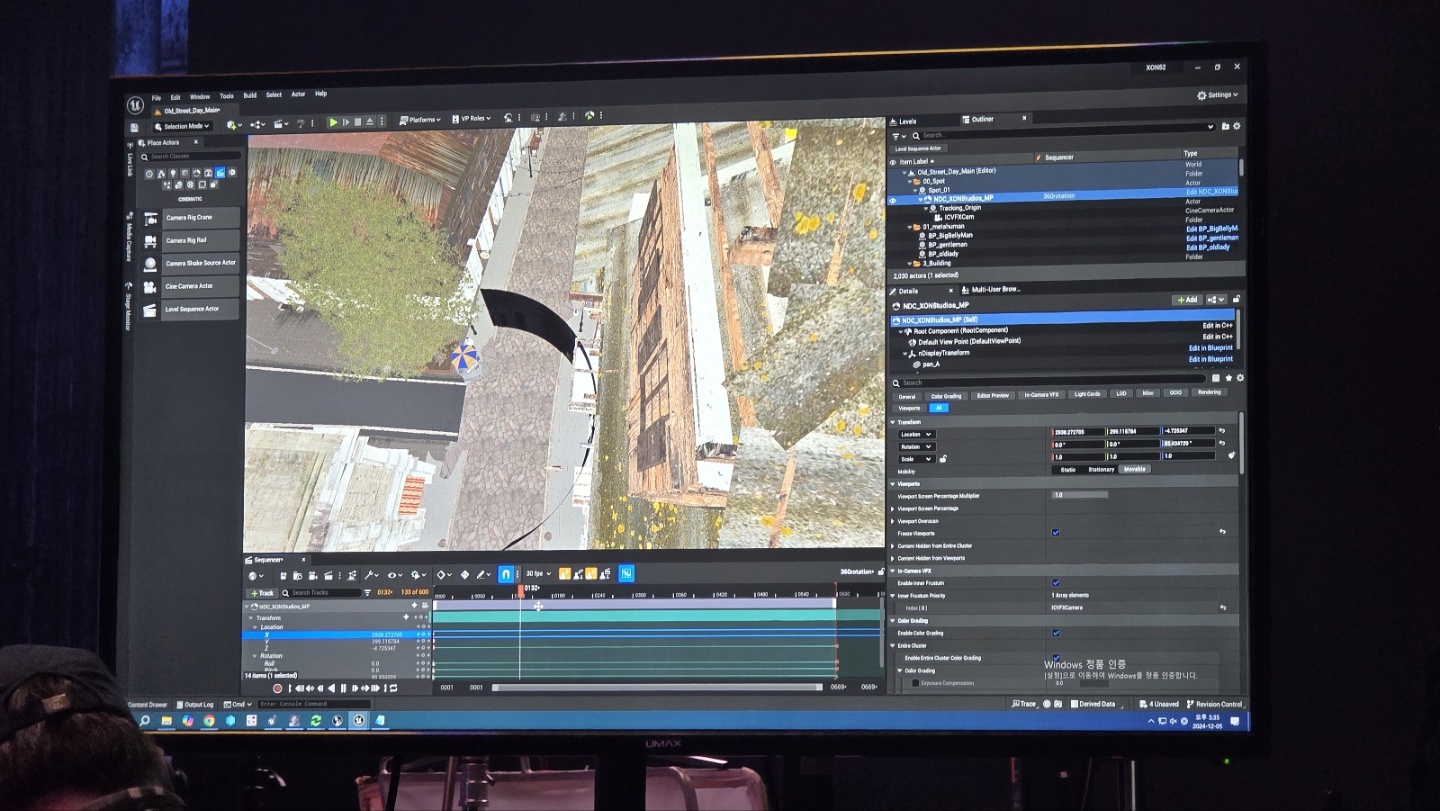Switch to the Levels tab

[907, 121]
